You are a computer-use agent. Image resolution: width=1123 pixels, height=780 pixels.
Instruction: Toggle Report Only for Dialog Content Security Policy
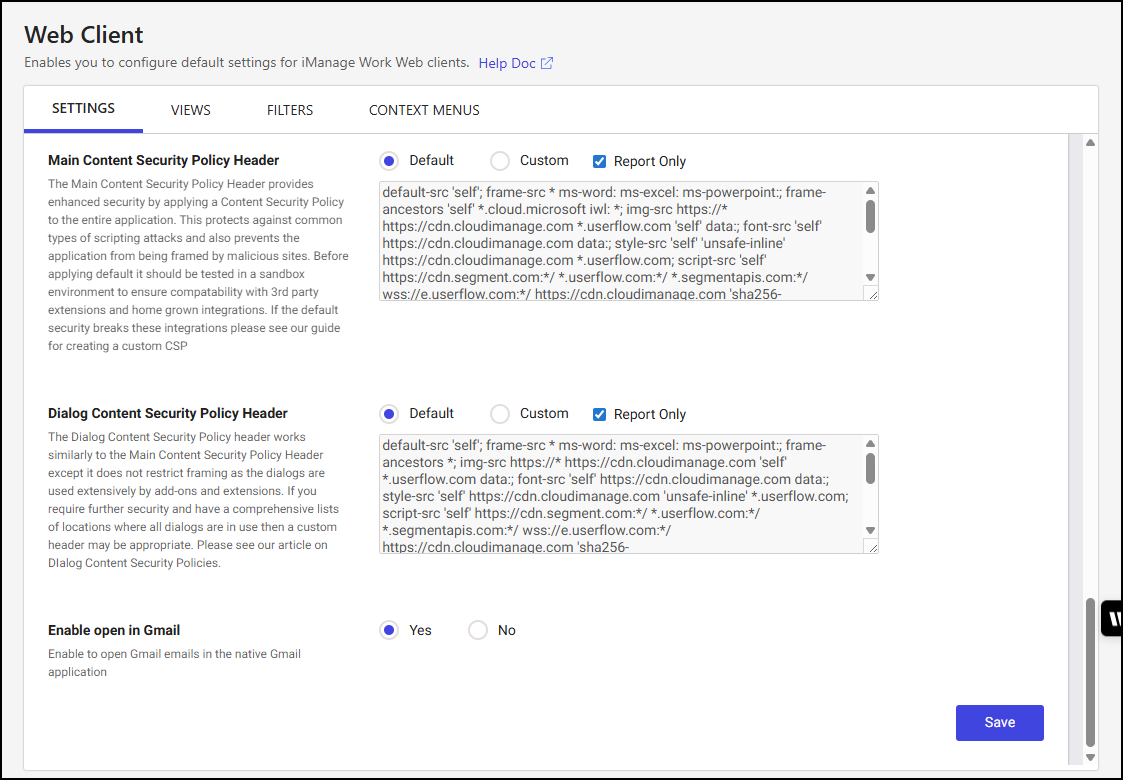pyautogui.click(x=599, y=415)
